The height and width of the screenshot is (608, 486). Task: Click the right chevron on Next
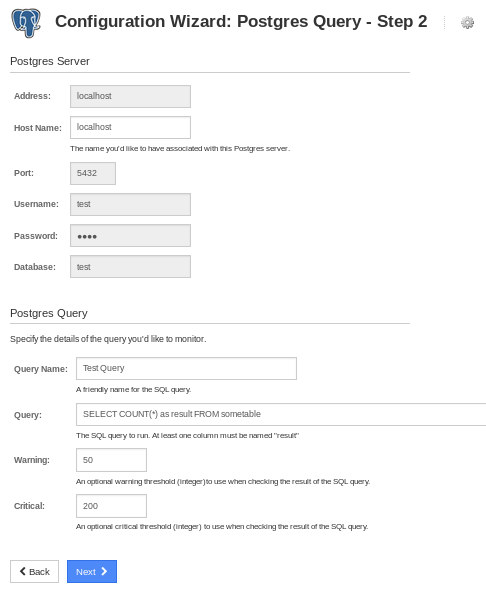point(104,571)
